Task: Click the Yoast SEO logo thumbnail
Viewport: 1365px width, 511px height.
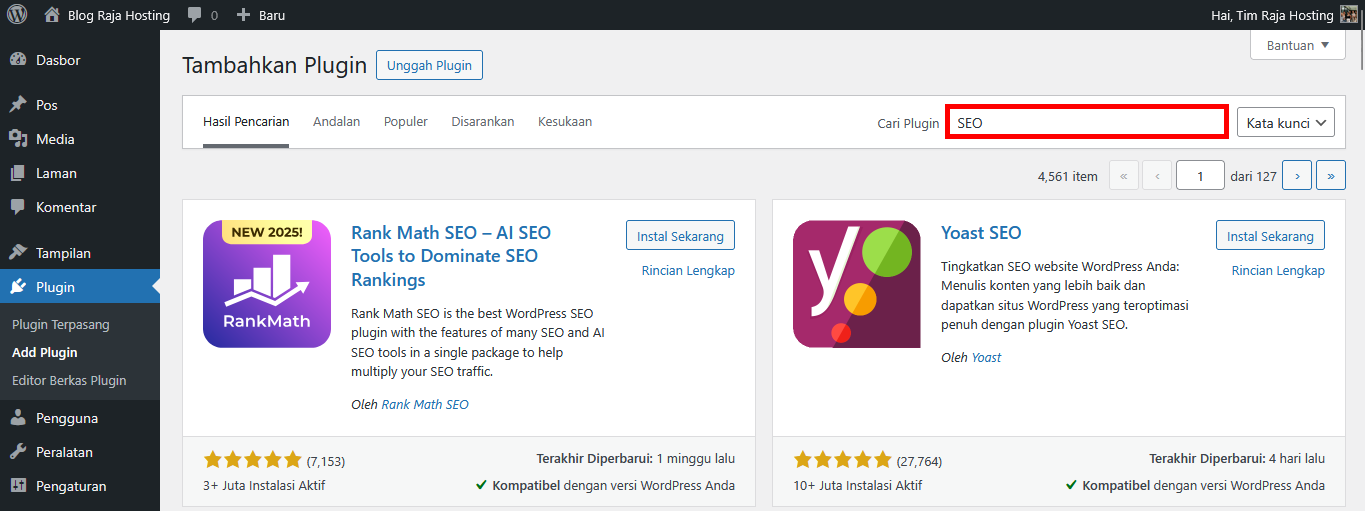Action: pyautogui.click(x=857, y=284)
